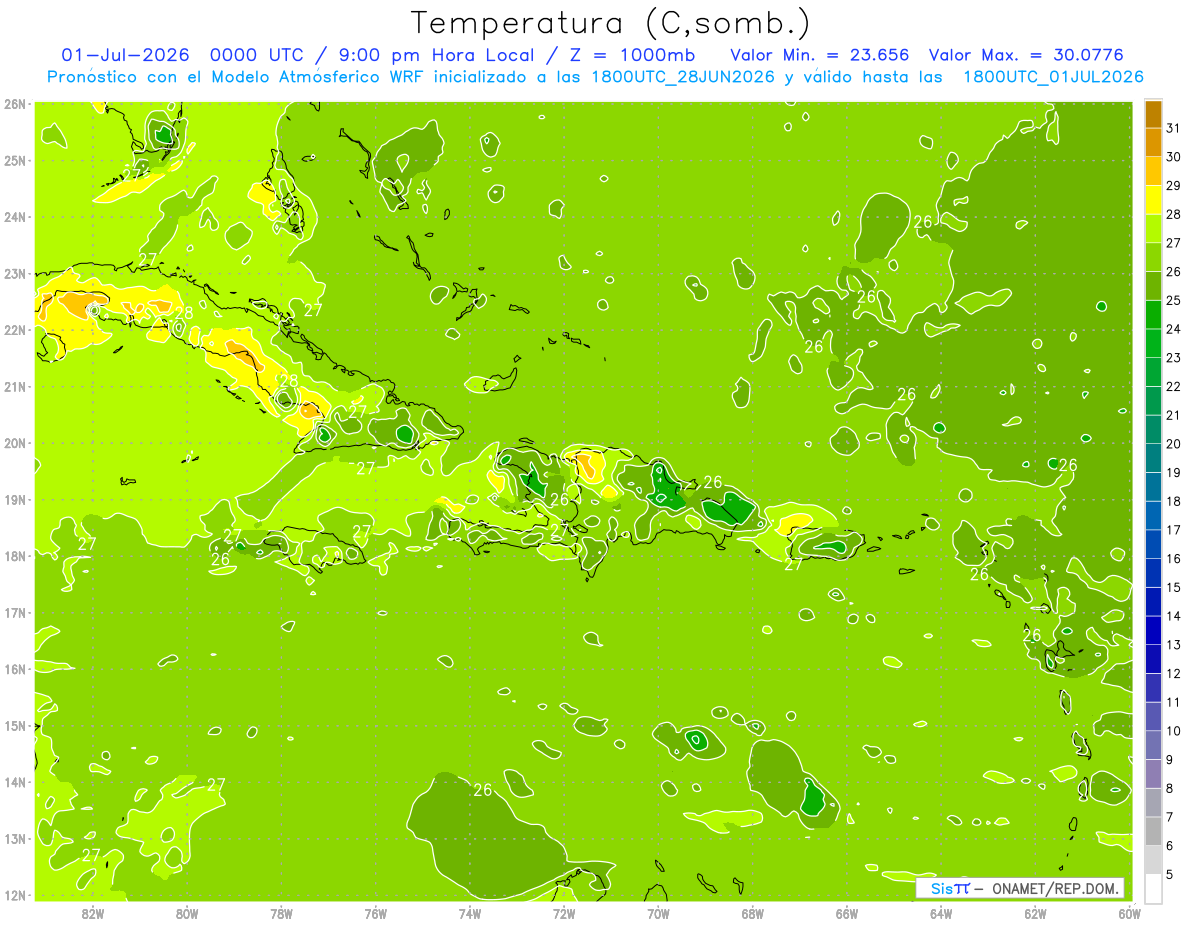Viewport: 1200px width, 927px height.
Task: Click the longitude axis label "60W"
Action: pos(1130,912)
